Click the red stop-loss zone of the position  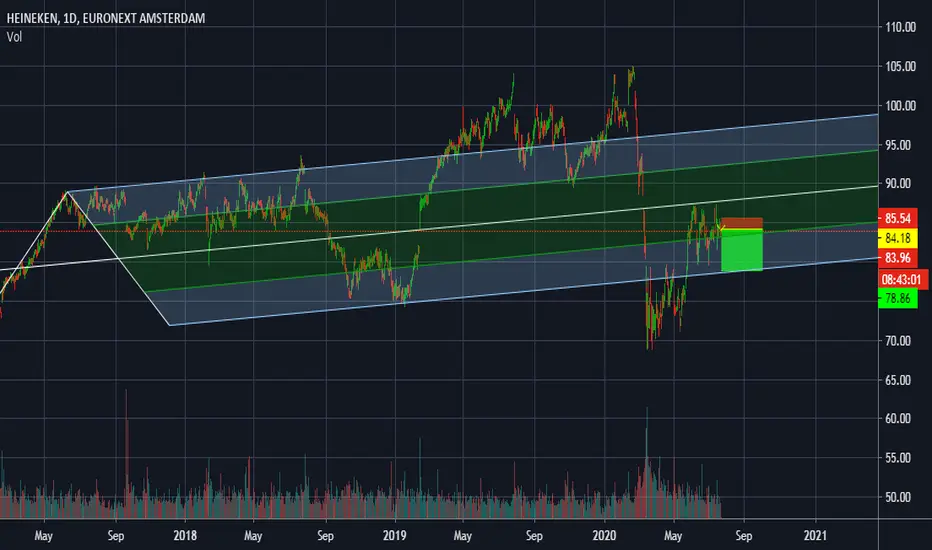[742, 224]
